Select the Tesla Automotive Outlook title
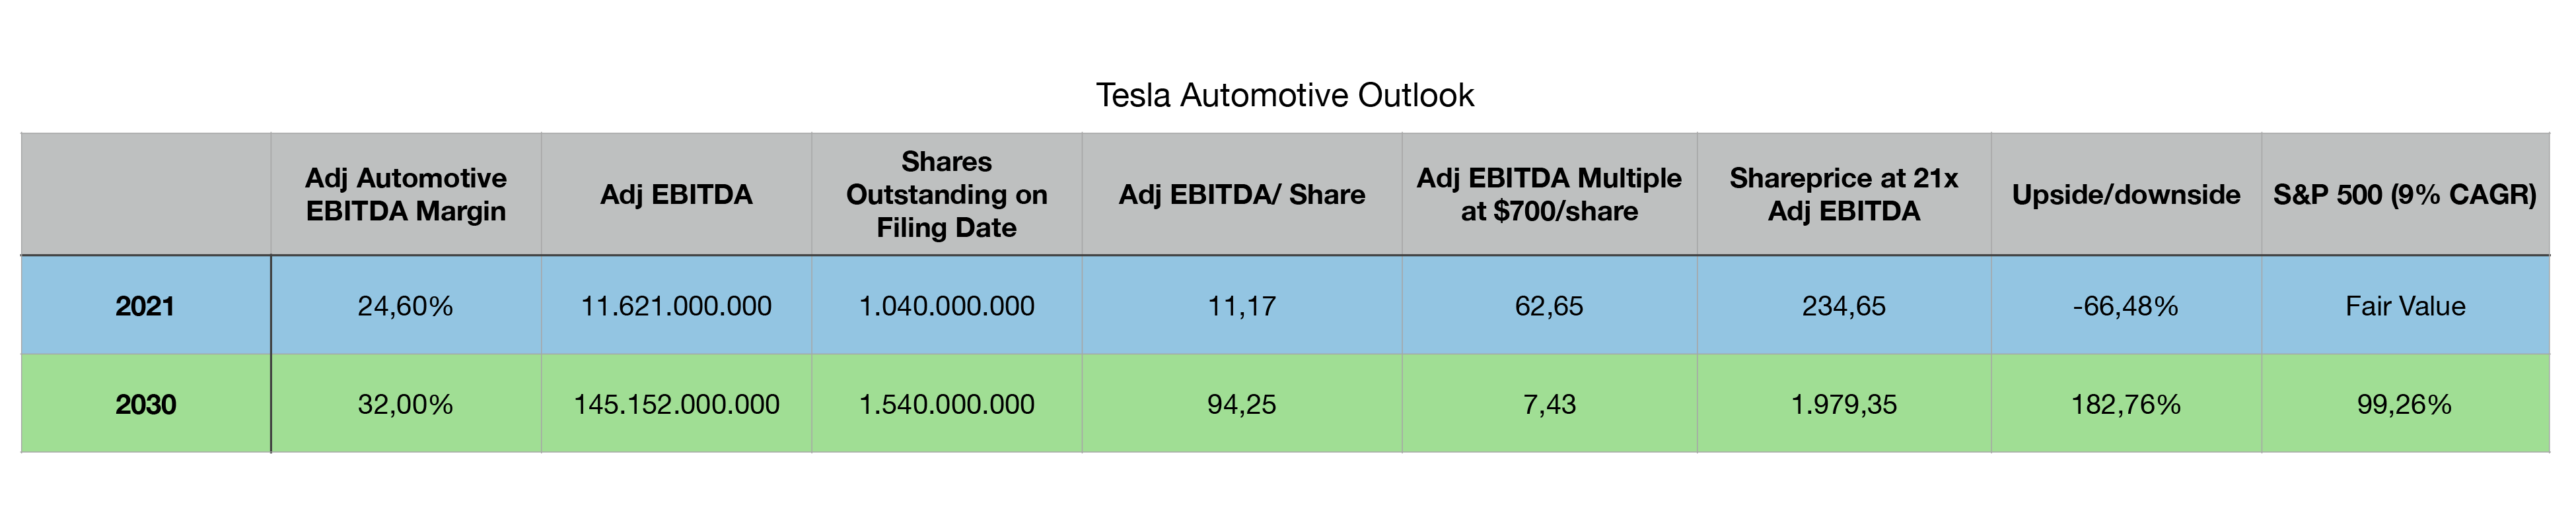The height and width of the screenshot is (528, 2576). point(1284,95)
